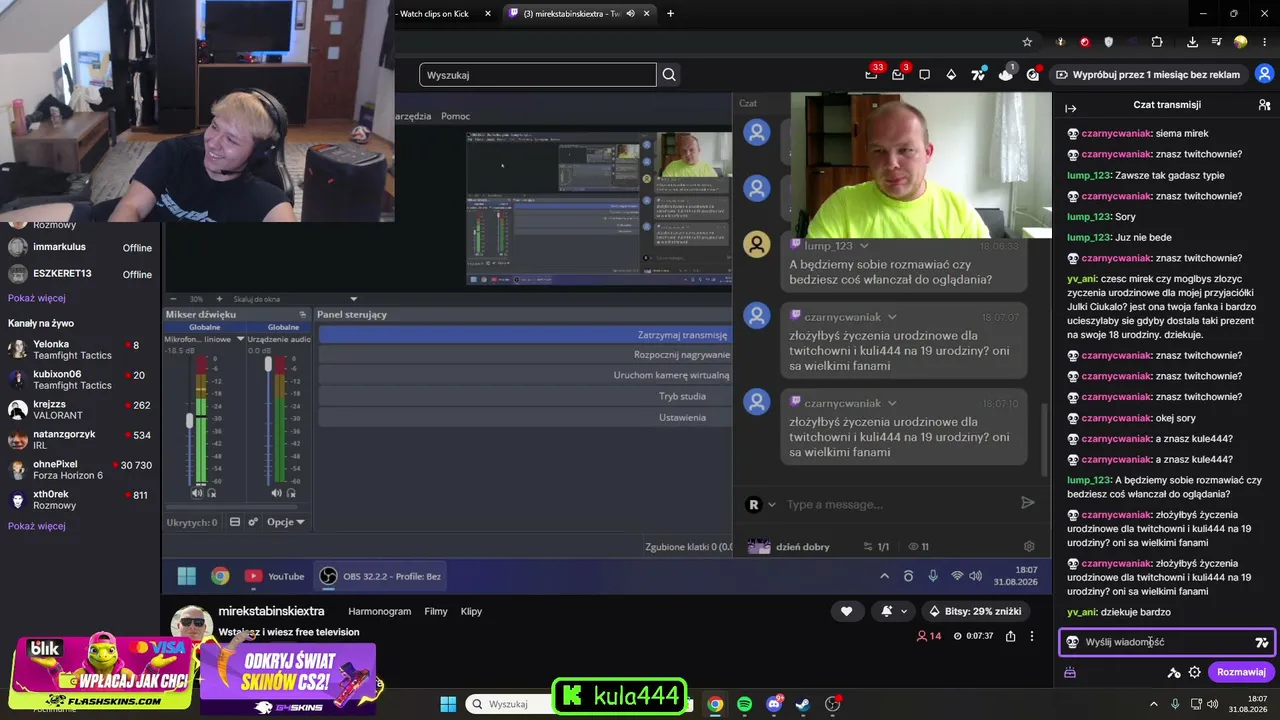This screenshot has width=1280, height=720.
Task: Open the 7TV icon in Twitch top bar
Action: 978,75
